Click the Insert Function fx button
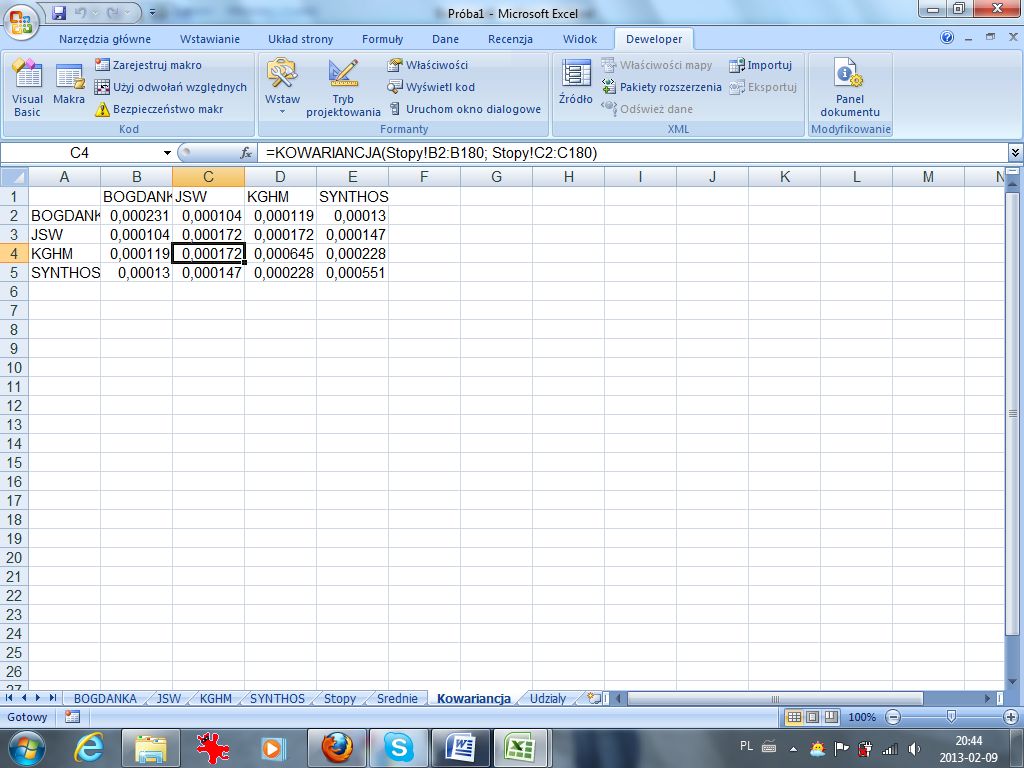 tap(246, 153)
